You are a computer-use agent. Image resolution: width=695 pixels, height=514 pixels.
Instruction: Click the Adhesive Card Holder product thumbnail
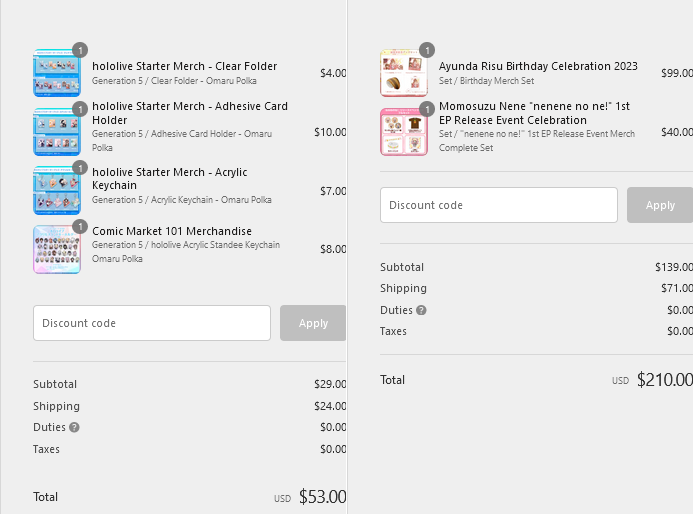pos(56,132)
